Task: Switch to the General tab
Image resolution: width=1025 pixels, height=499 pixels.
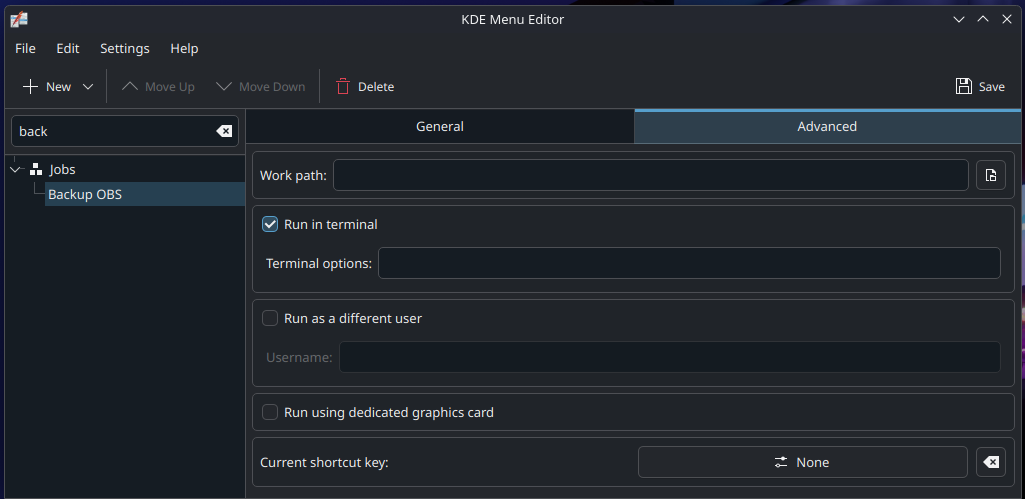Action: (440, 126)
